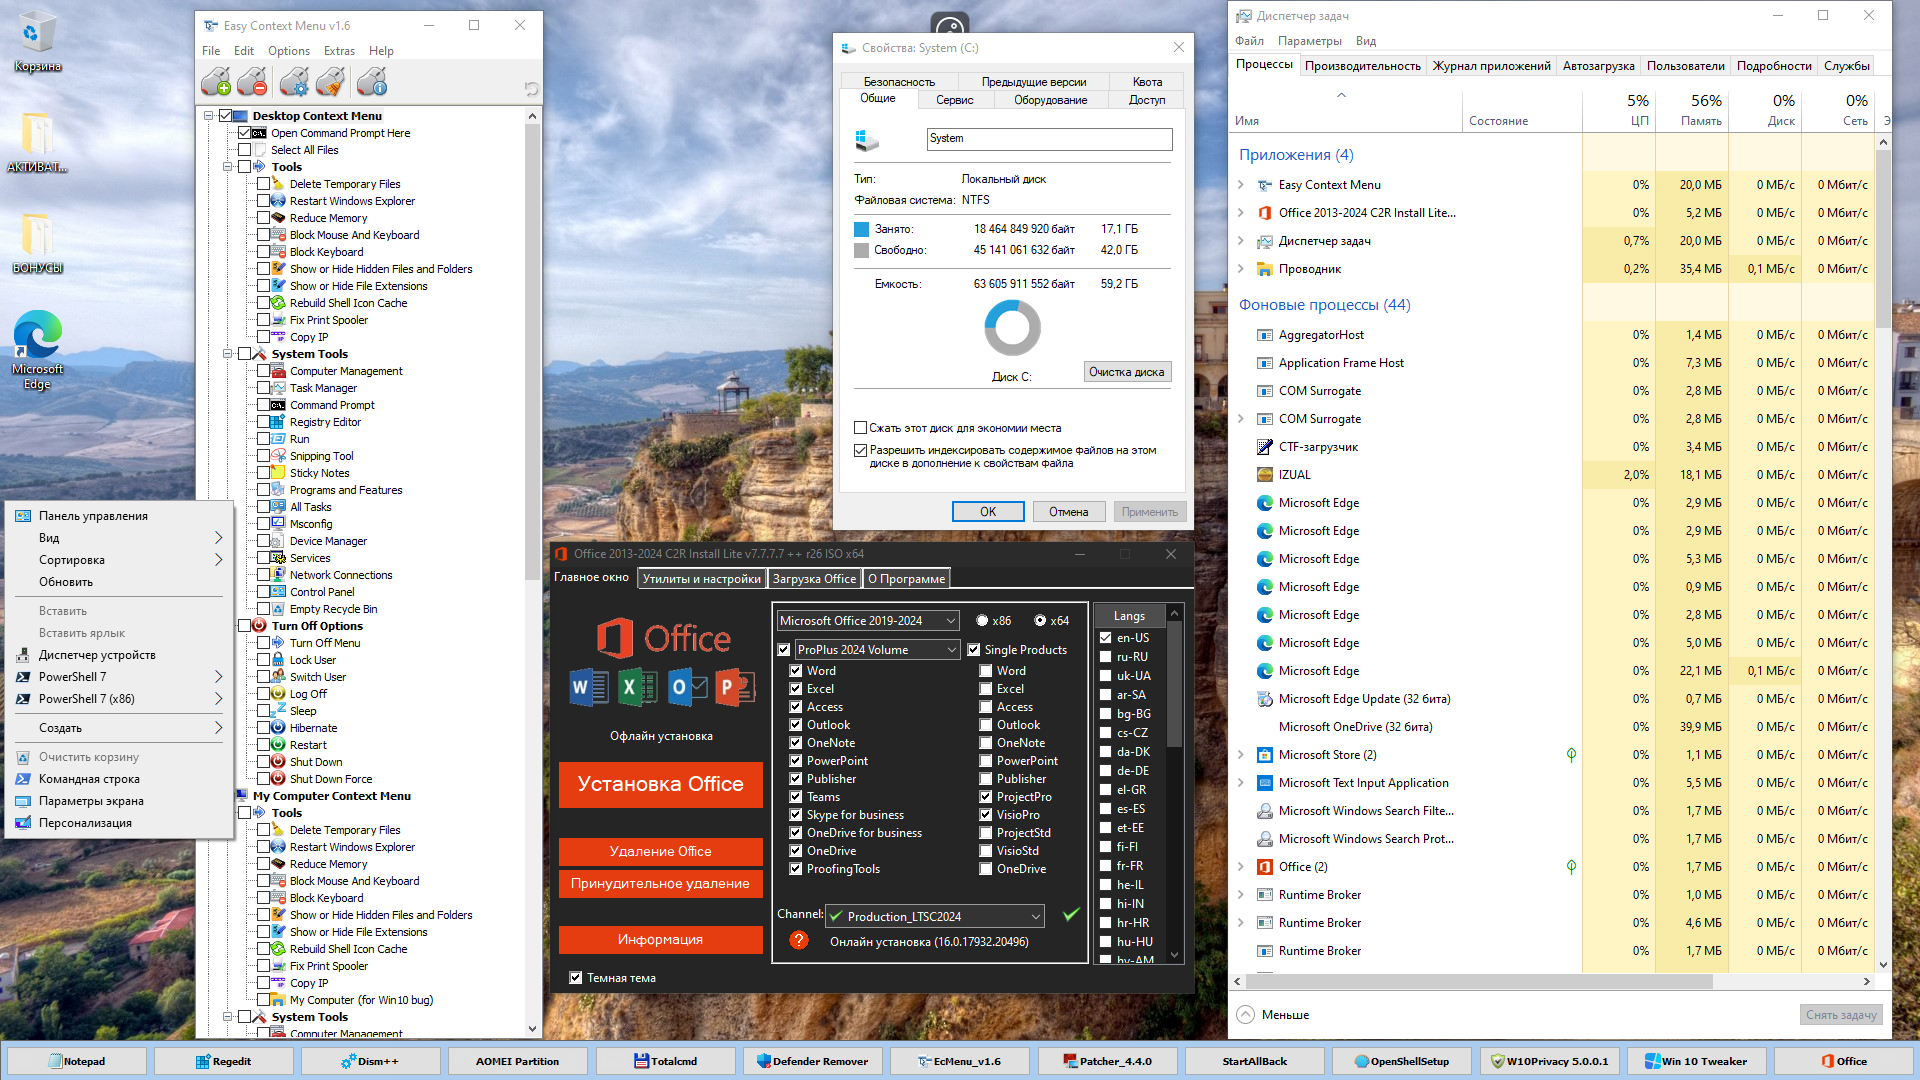Expand the Вид submenu arrow in context menu
This screenshot has height=1080, width=1920.
(x=218, y=538)
